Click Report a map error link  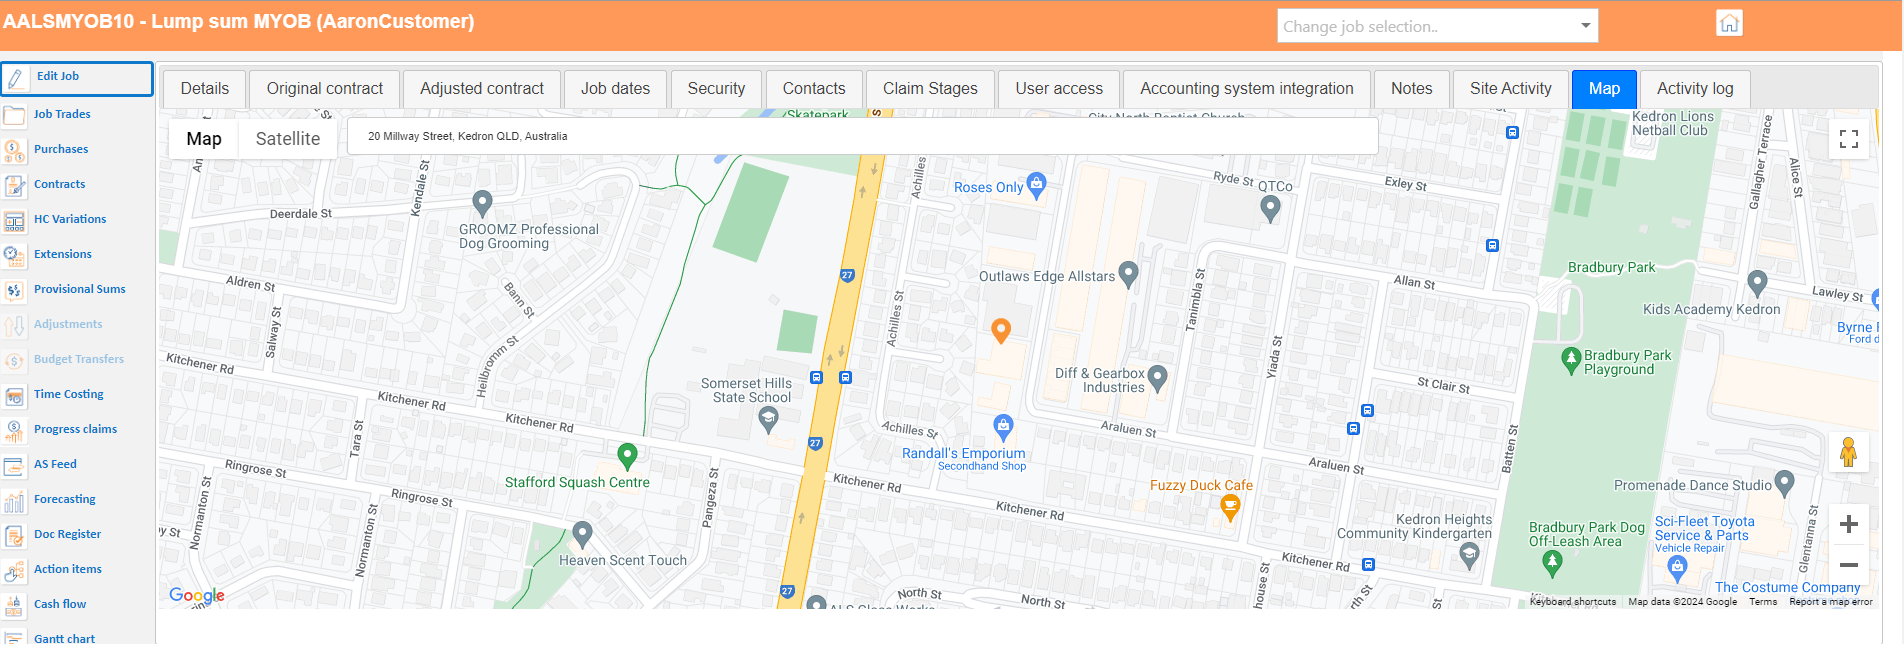(x=1831, y=602)
